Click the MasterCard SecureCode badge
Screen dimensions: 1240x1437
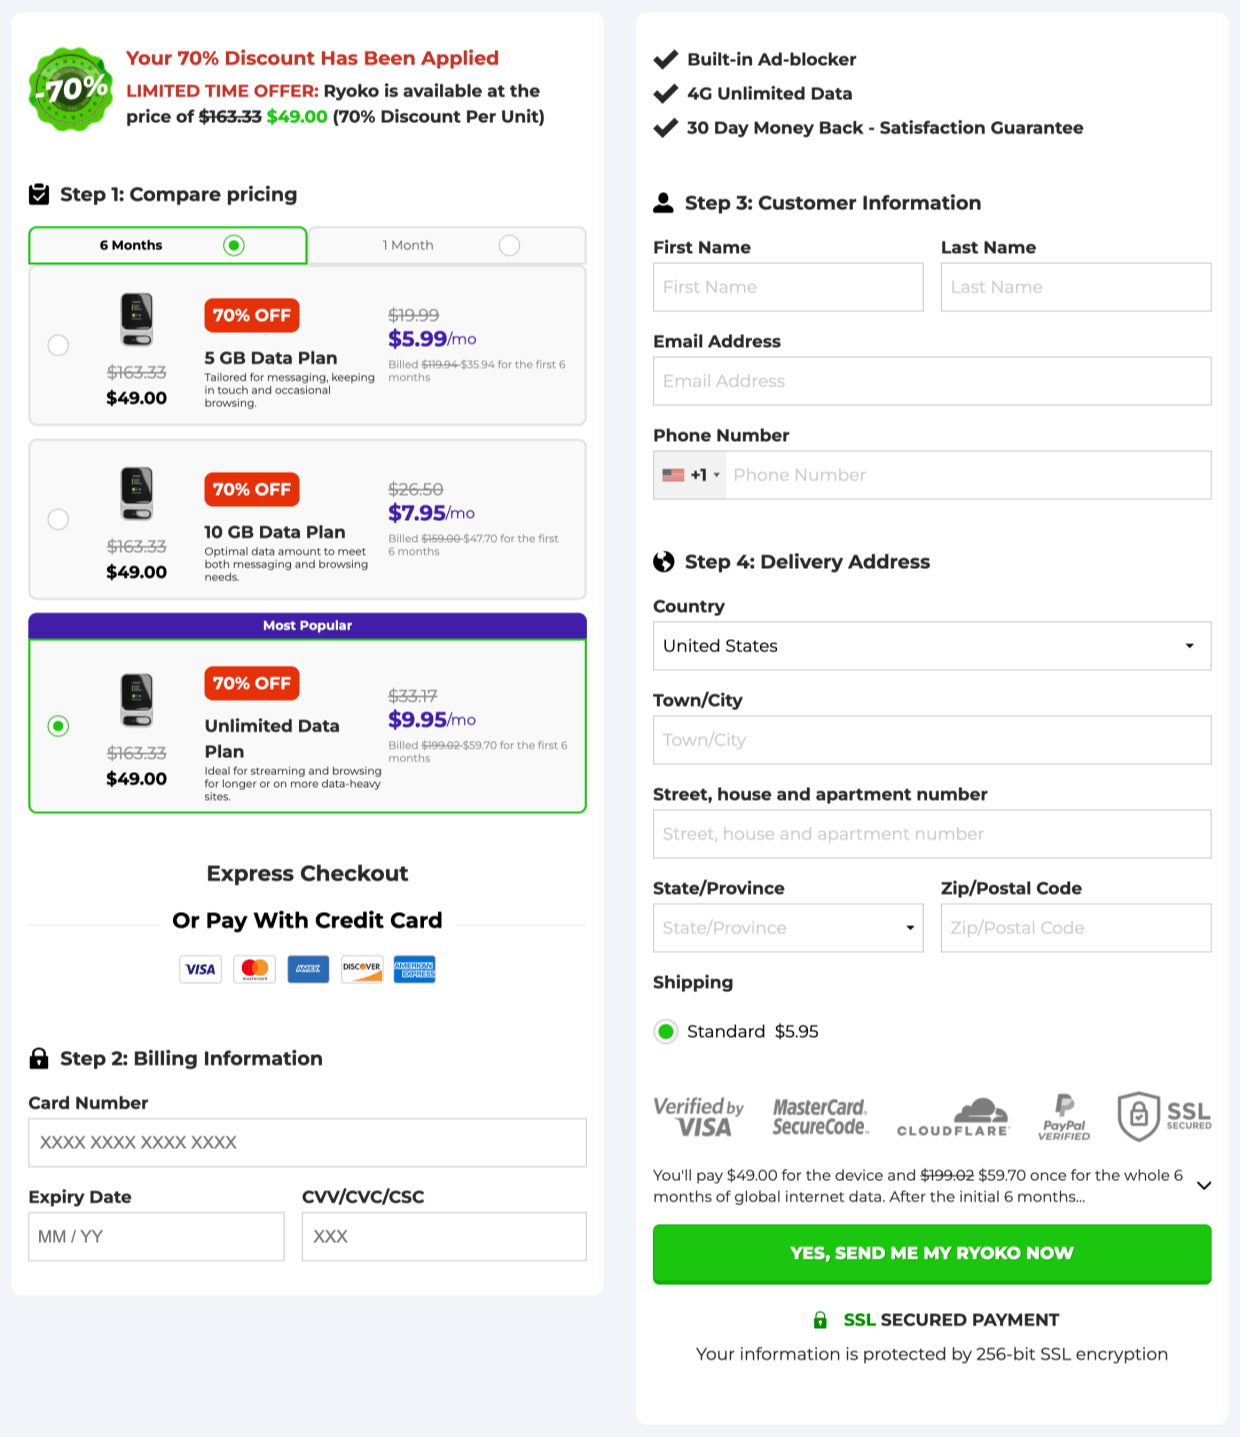819,1115
